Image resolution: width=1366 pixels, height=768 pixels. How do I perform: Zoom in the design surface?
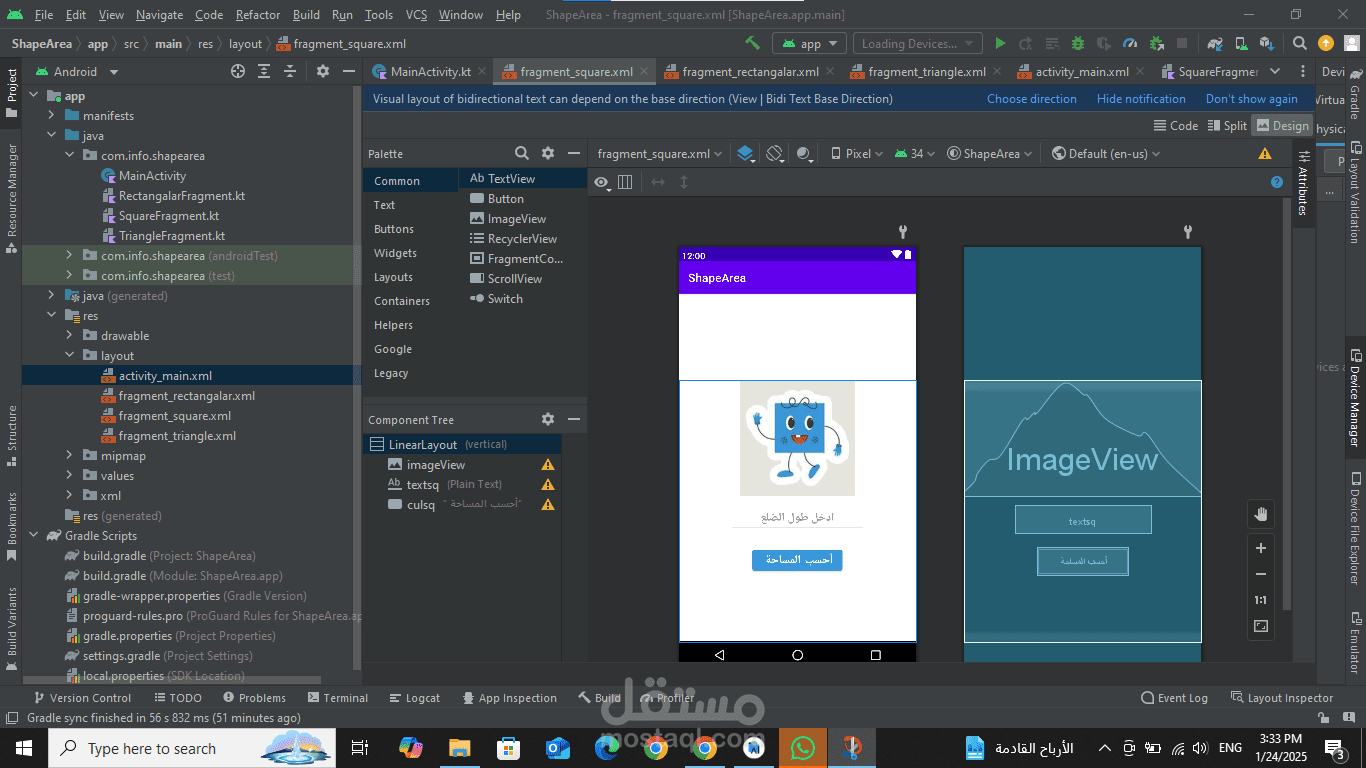click(x=1261, y=548)
